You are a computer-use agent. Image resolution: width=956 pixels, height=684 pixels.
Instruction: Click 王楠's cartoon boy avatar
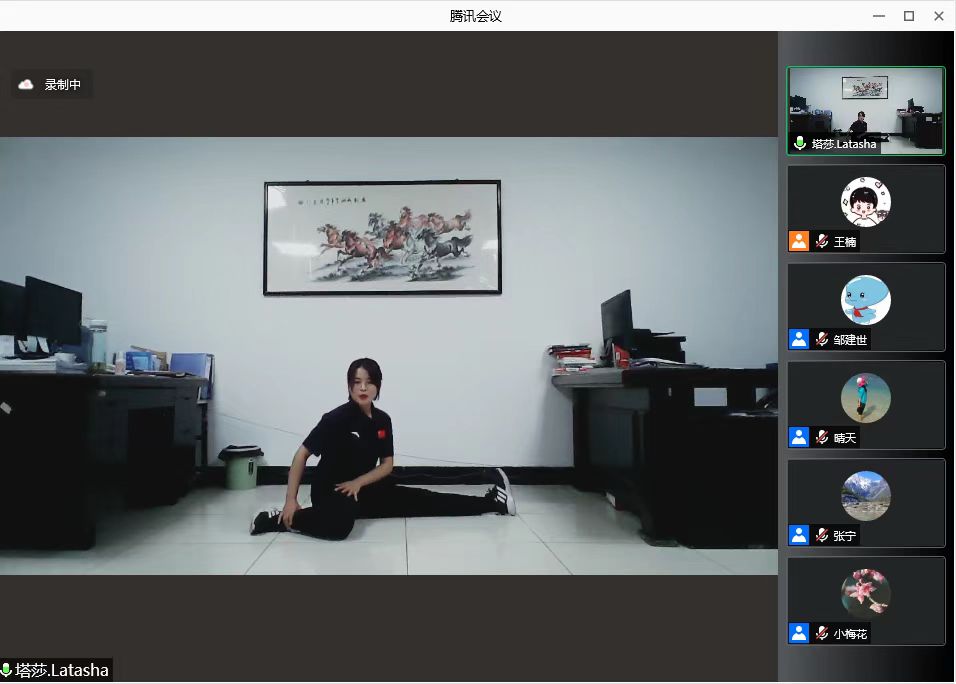click(865, 201)
